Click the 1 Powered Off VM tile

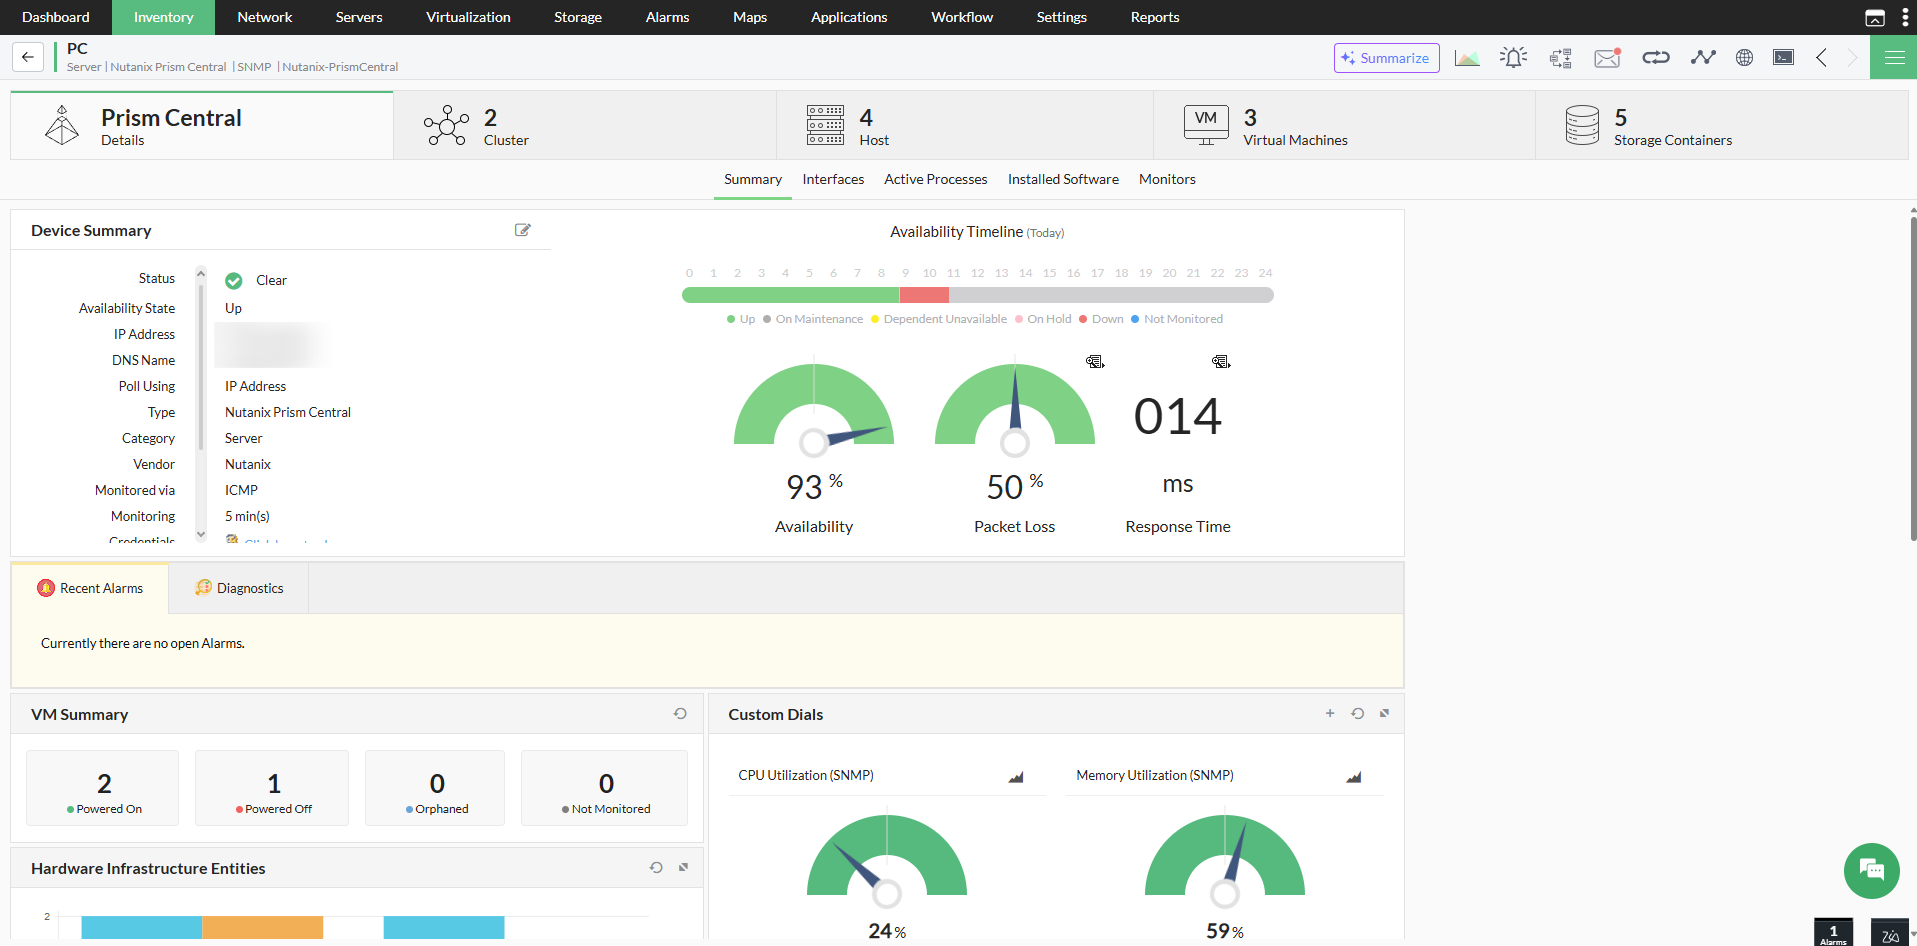pos(272,789)
